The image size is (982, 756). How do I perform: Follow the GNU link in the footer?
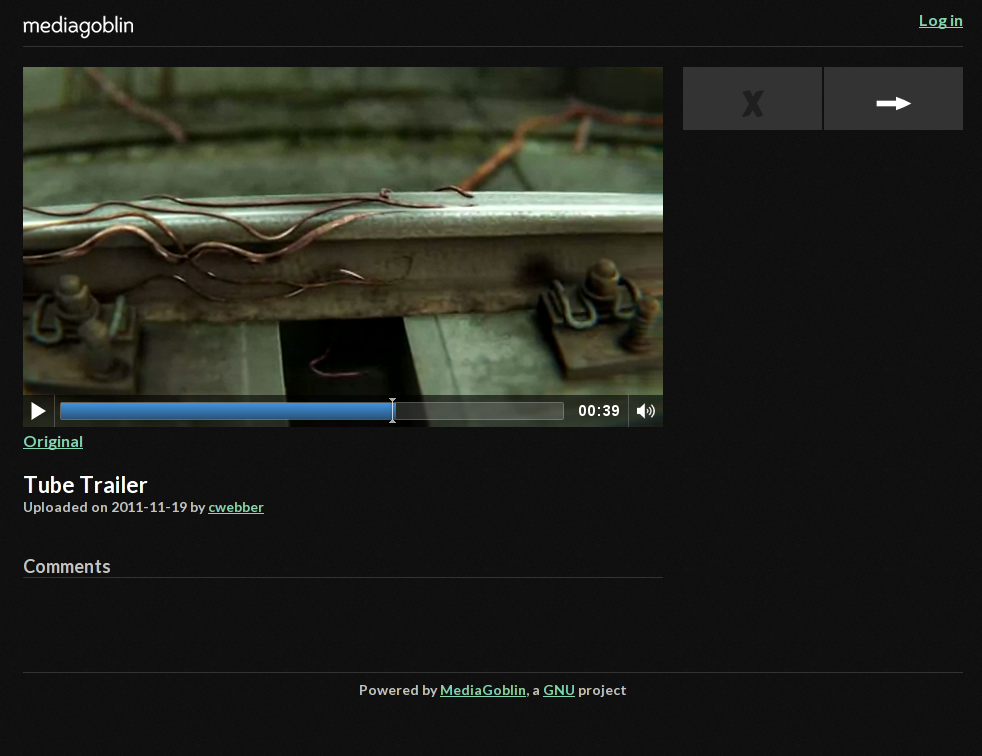pyautogui.click(x=558, y=690)
